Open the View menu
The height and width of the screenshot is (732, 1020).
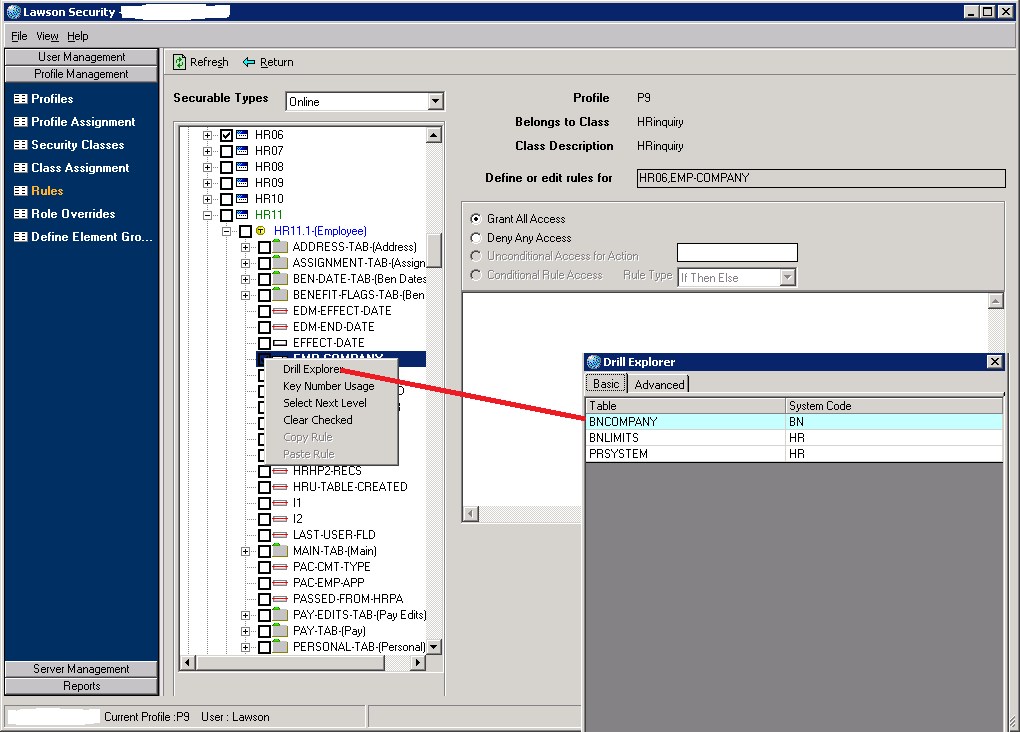(47, 36)
